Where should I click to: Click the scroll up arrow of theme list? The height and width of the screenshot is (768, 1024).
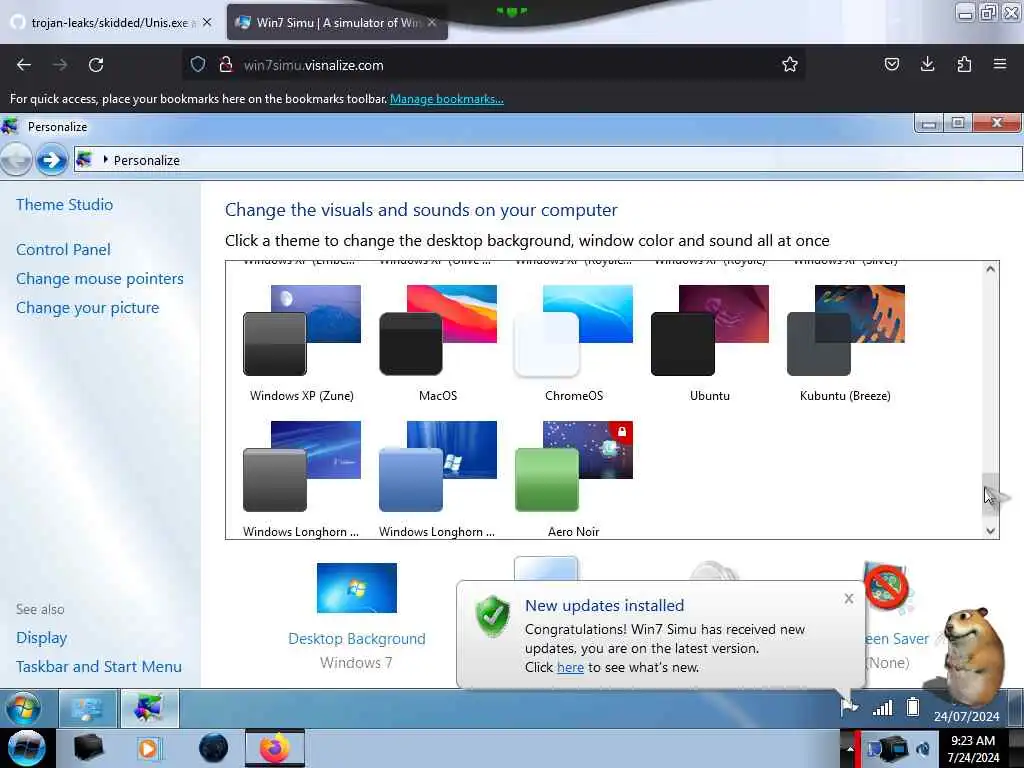tap(991, 269)
